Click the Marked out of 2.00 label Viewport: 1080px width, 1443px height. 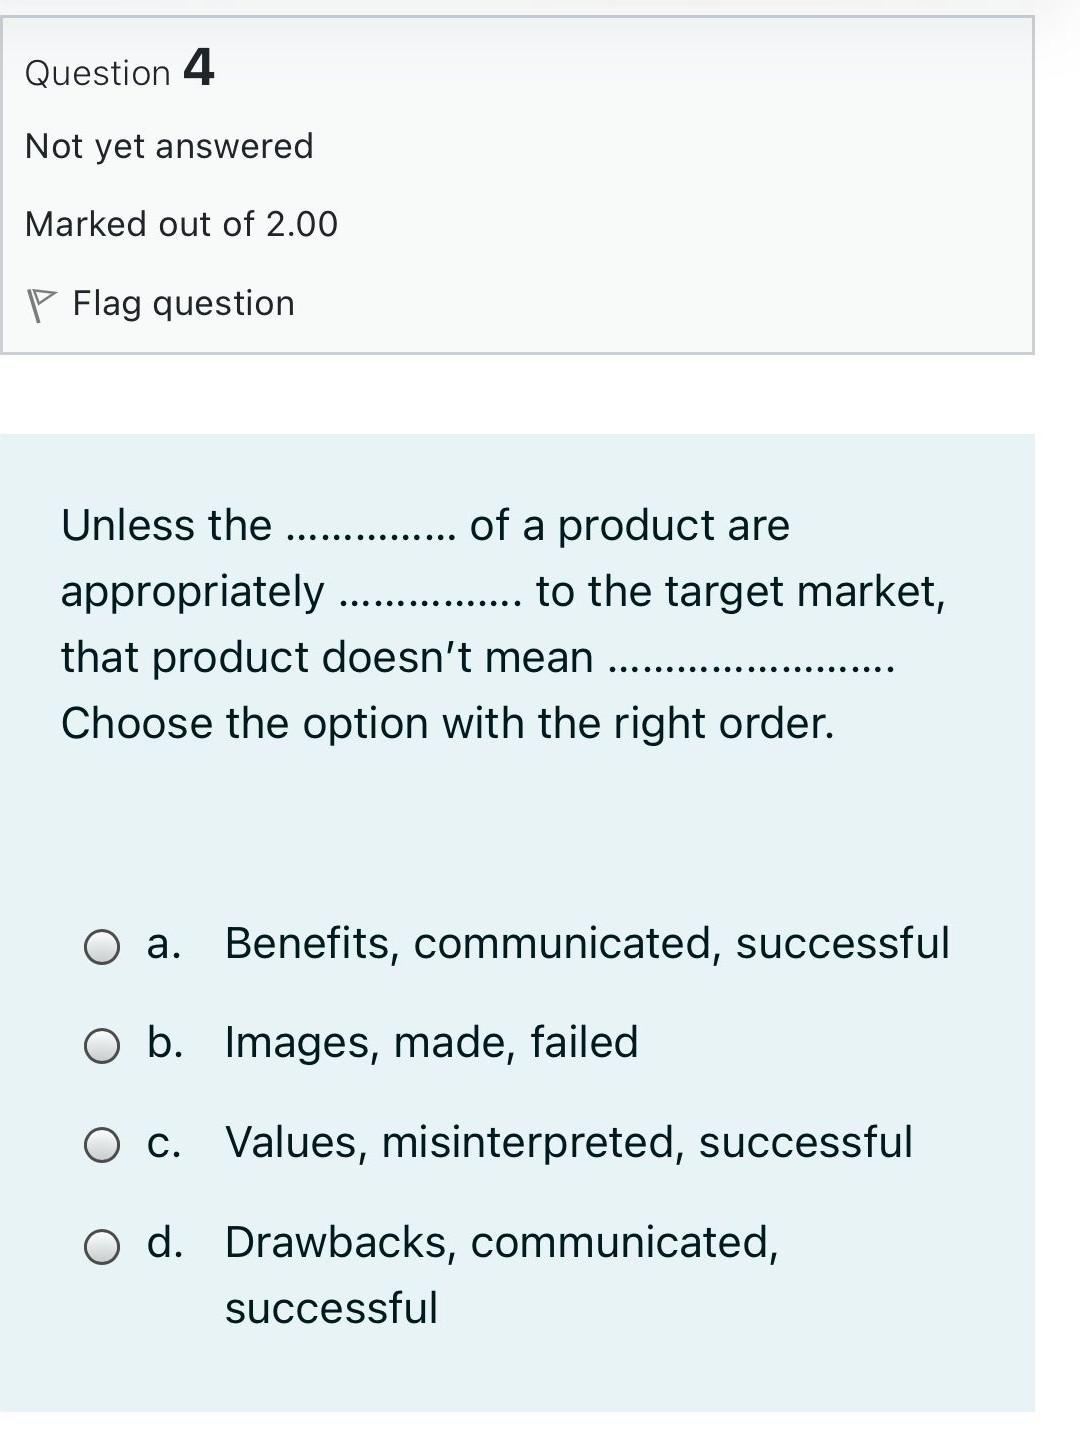tap(181, 224)
